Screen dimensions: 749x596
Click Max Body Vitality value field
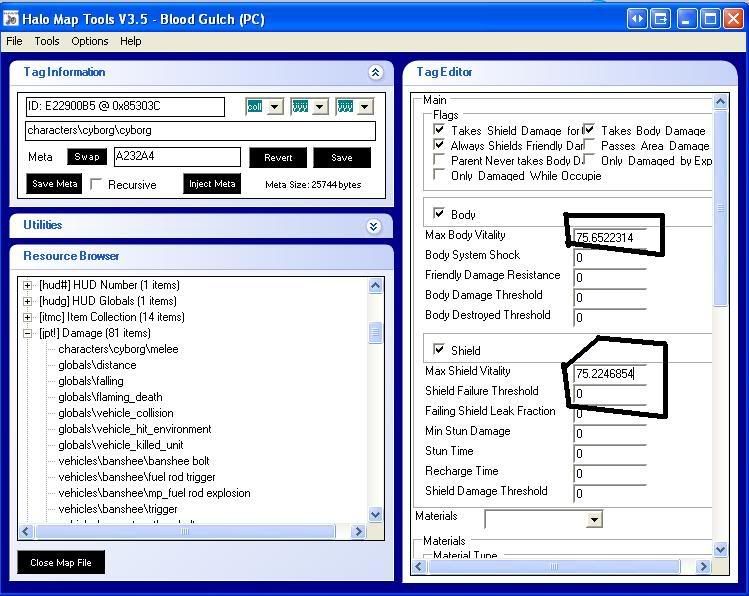point(610,237)
